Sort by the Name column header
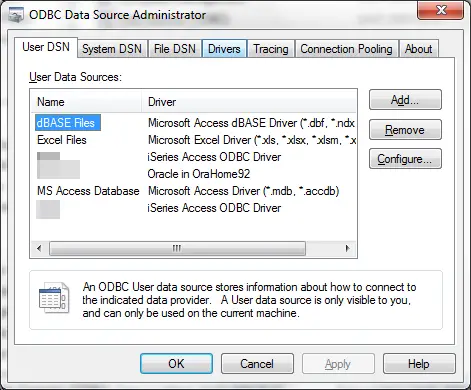Viewport: 471px width, 390px height. pyautogui.click(x=86, y=102)
